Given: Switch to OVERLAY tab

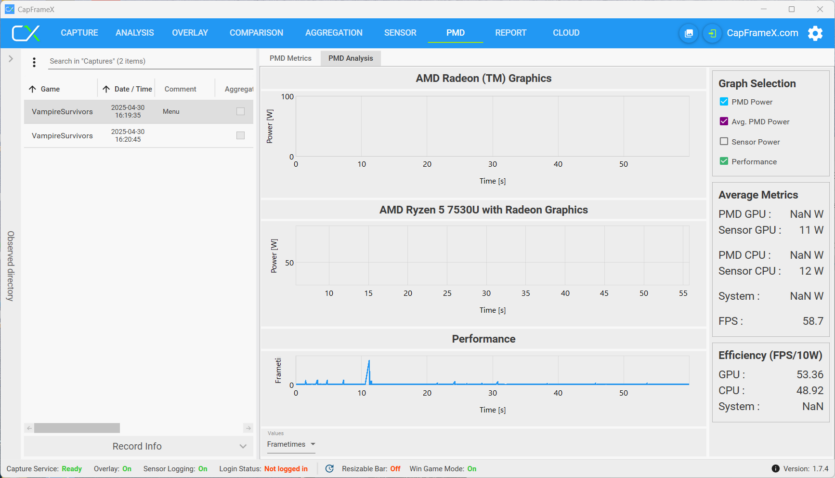Looking at the screenshot, I should pyautogui.click(x=190, y=33).
